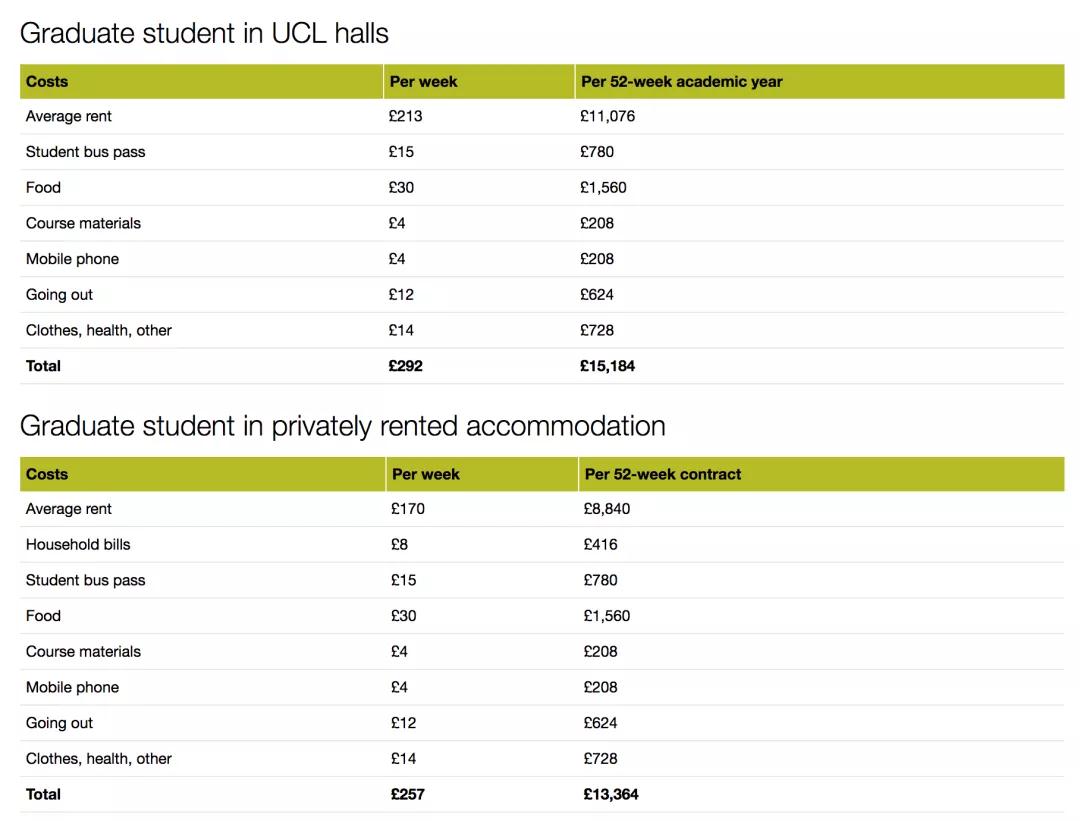Select the 'Costs' header in UCL halls table
Viewport: 1080px width, 821px height.
[47, 82]
